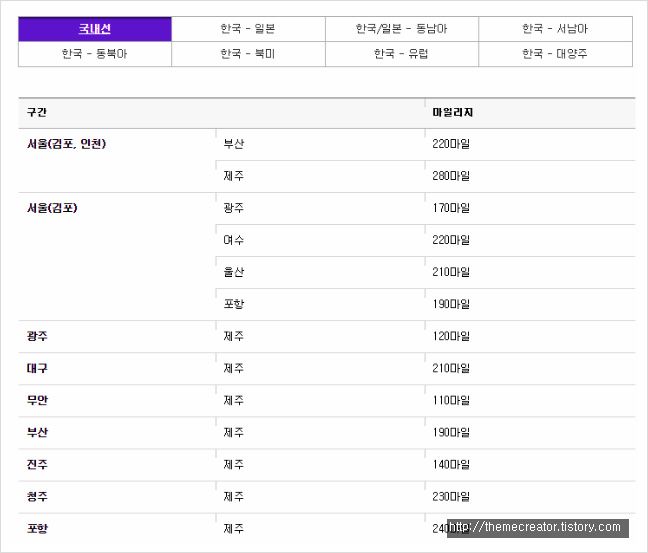
Task: Open the 한국/일본 - 동남아 tab
Action: 402,29
